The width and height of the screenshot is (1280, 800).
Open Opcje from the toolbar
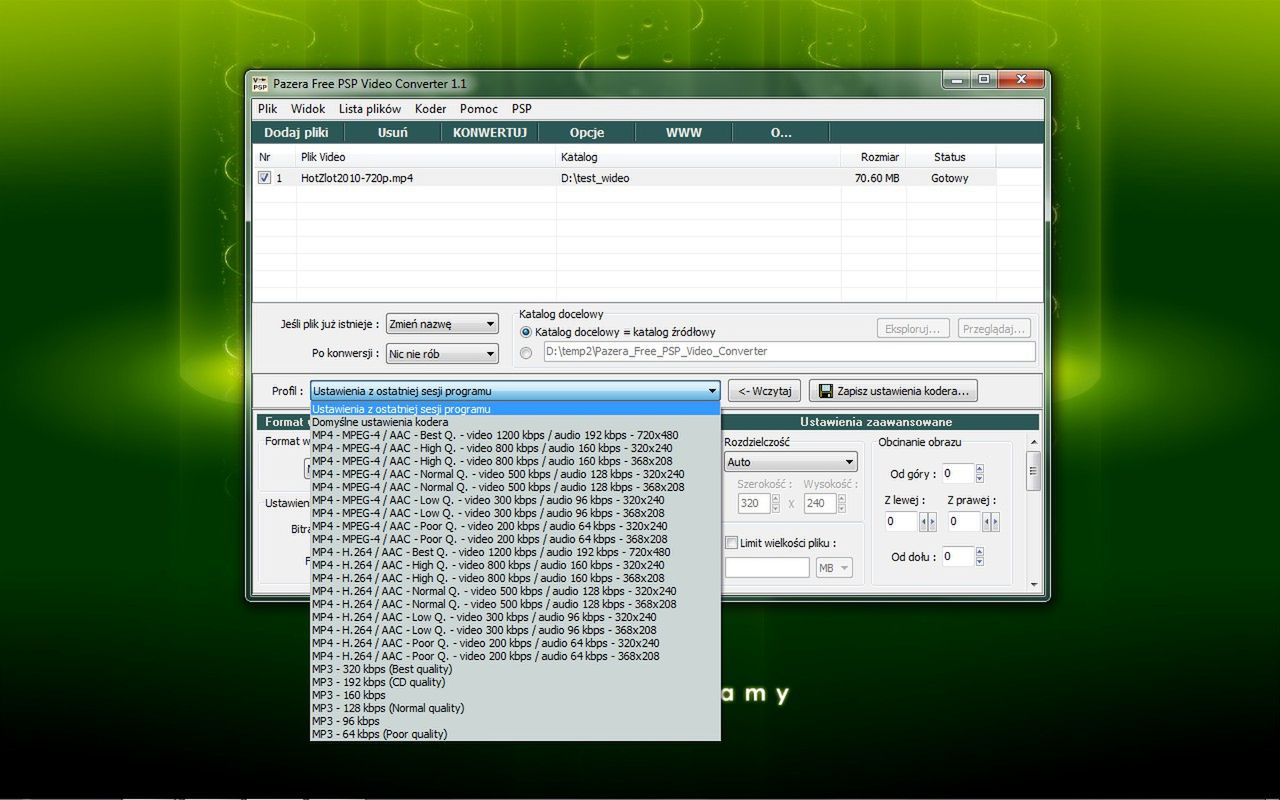click(587, 132)
